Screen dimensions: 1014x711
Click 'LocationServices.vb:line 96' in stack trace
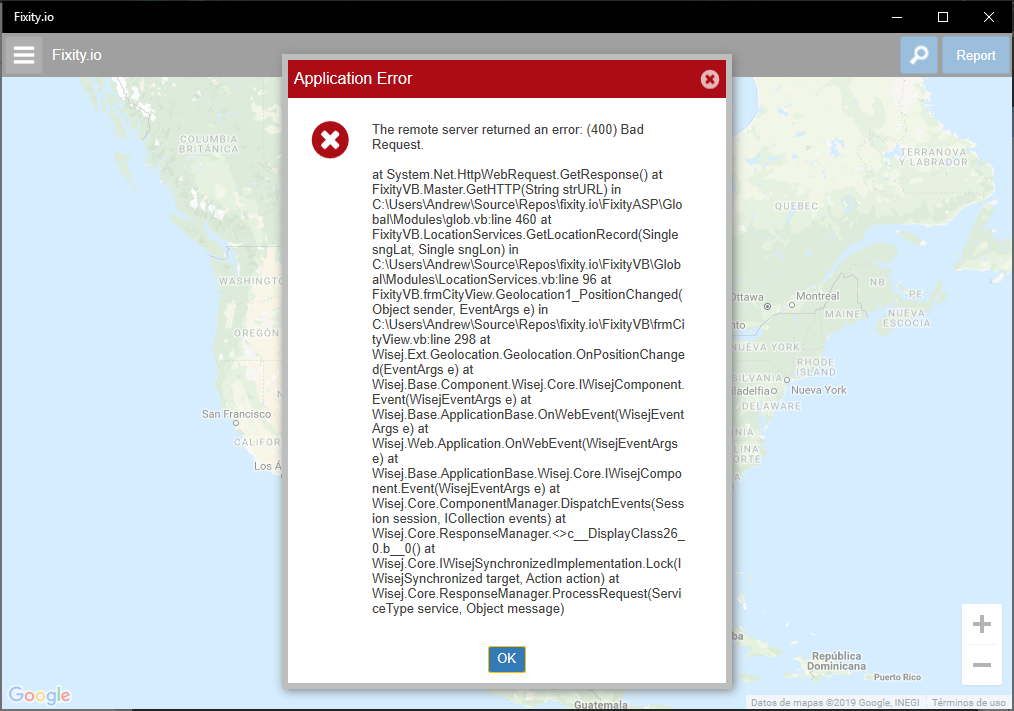pyautogui.click(x=517, y=279)
